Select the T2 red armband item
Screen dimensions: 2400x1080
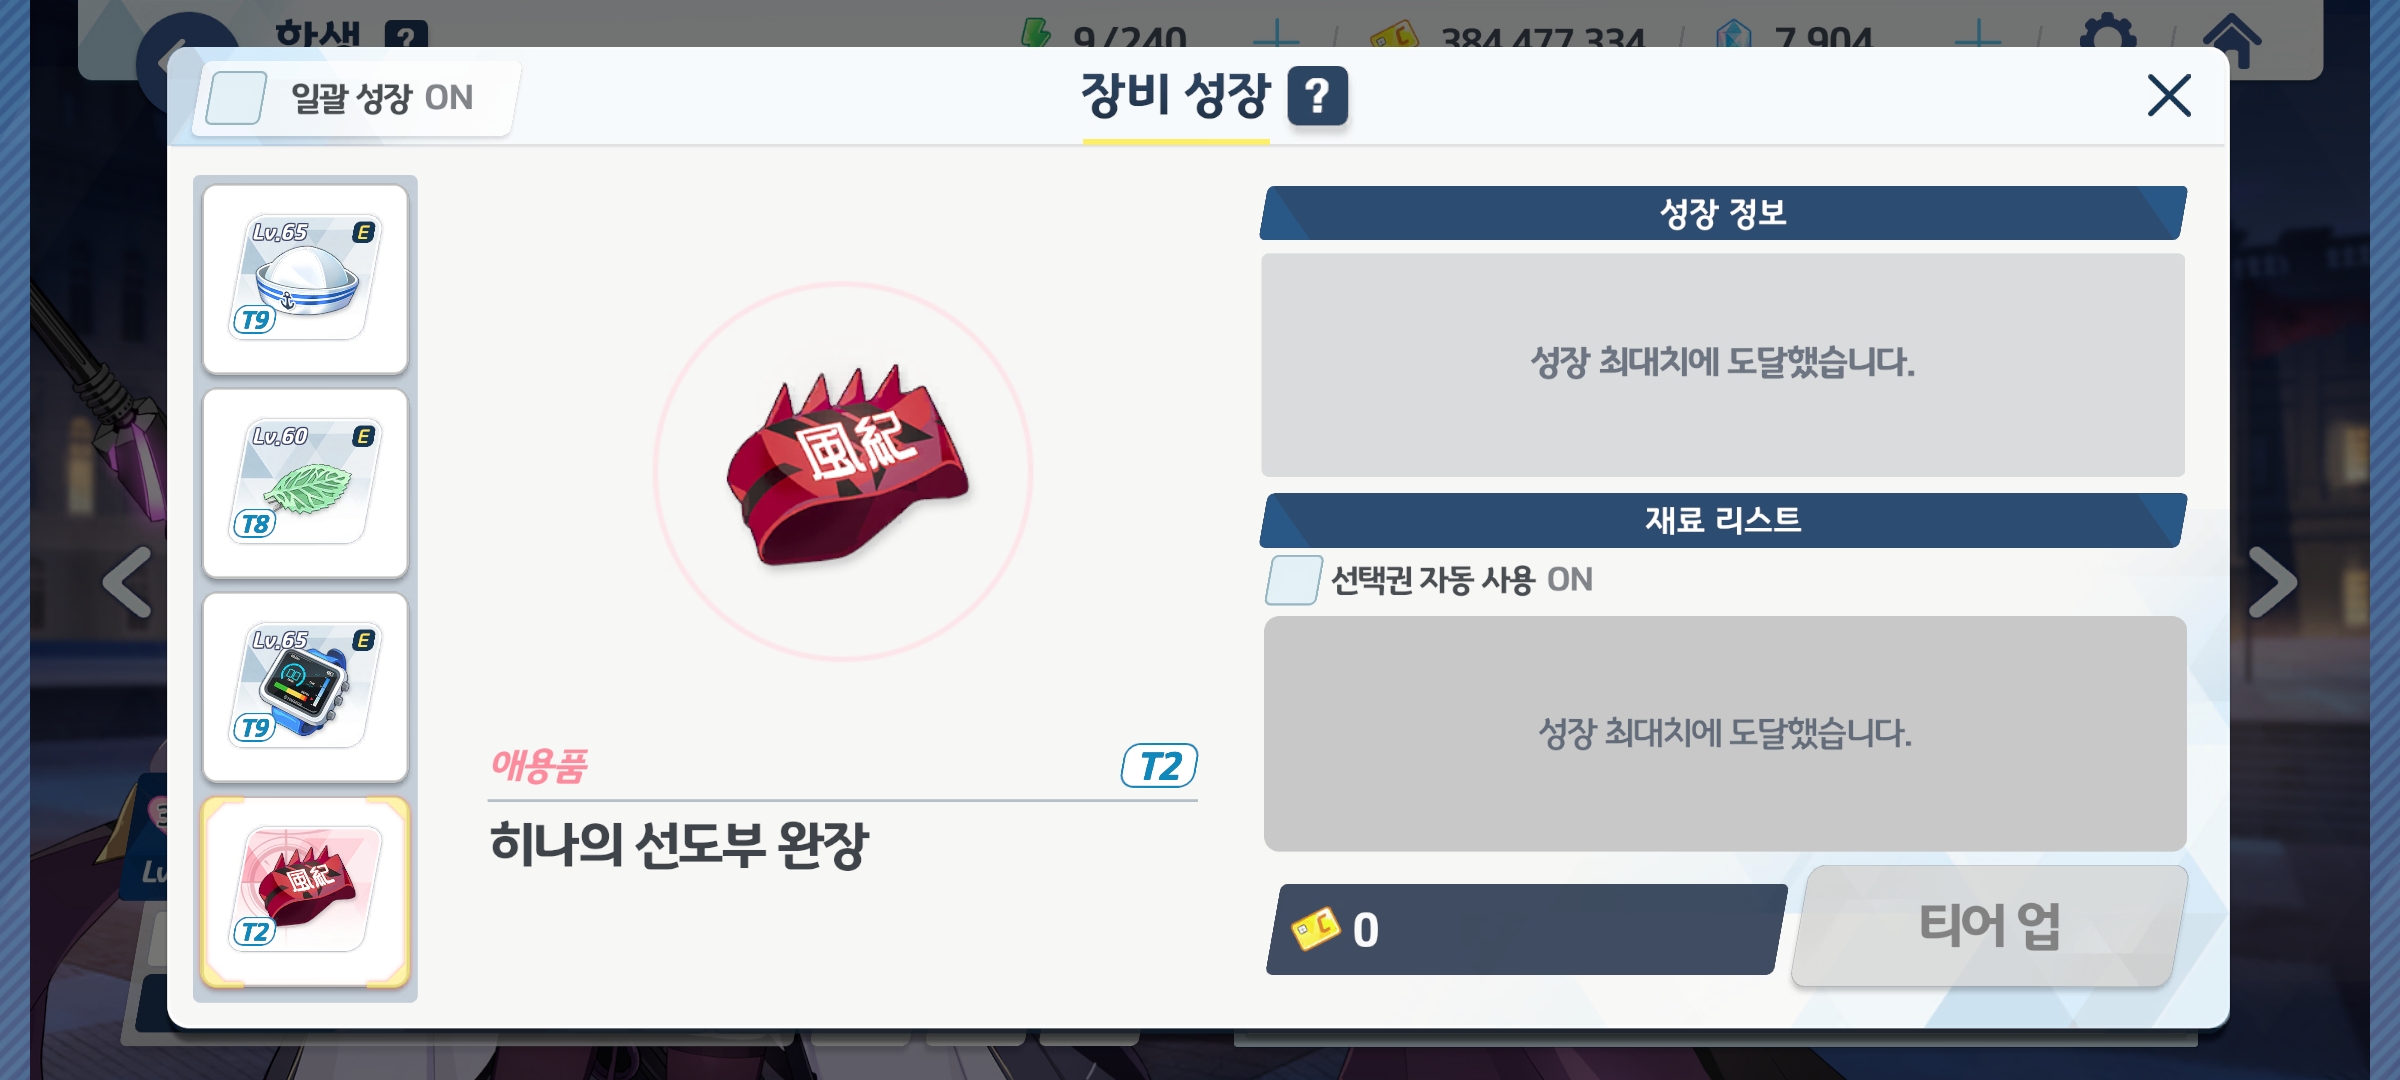coord(305,891)
